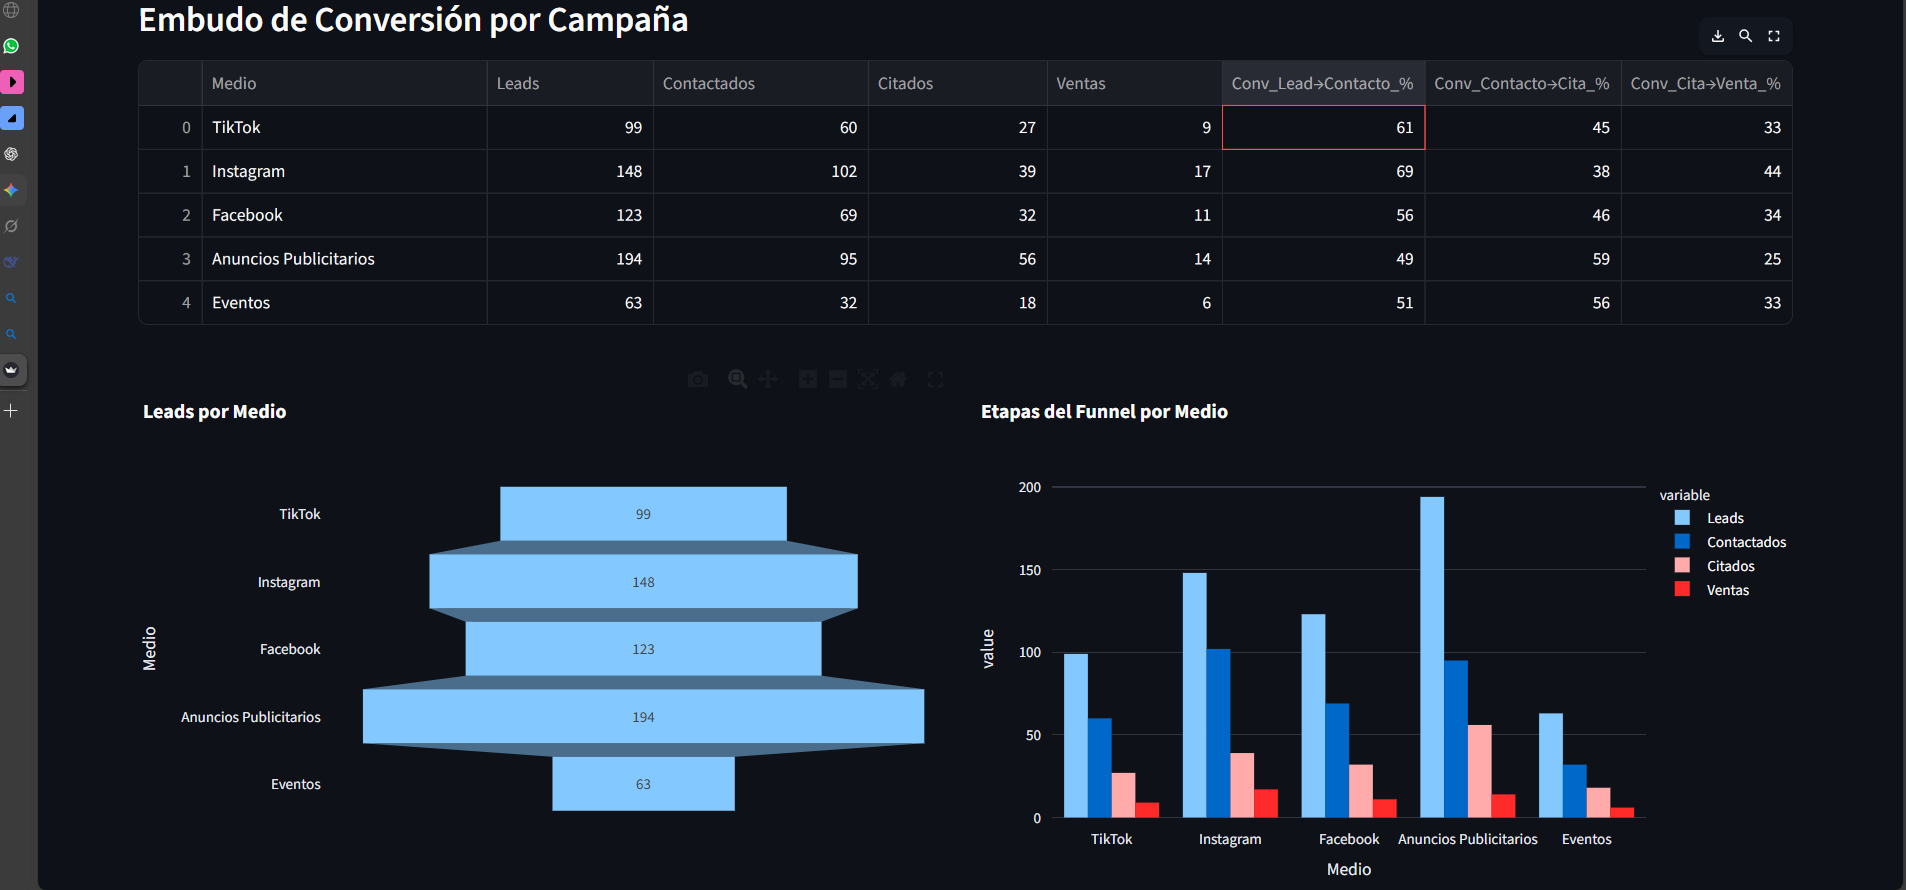Add a new sidebar item with plus
The image size is (1906, 890).
click(12, 411)
